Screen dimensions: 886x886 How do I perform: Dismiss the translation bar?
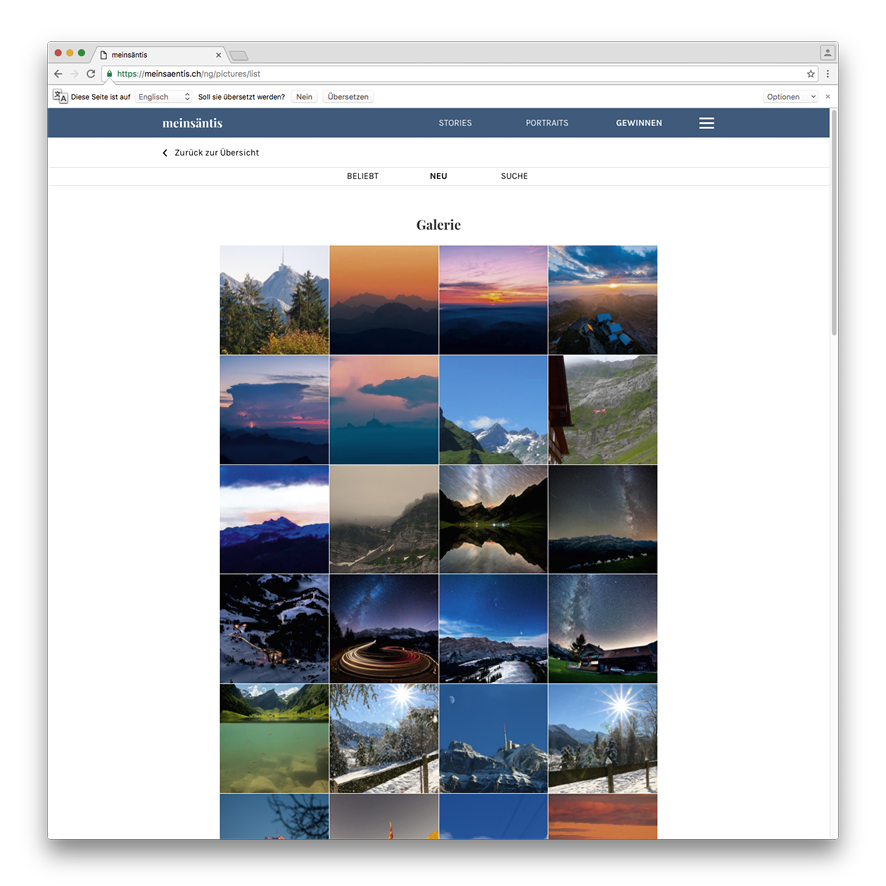(x=828, y=97)
